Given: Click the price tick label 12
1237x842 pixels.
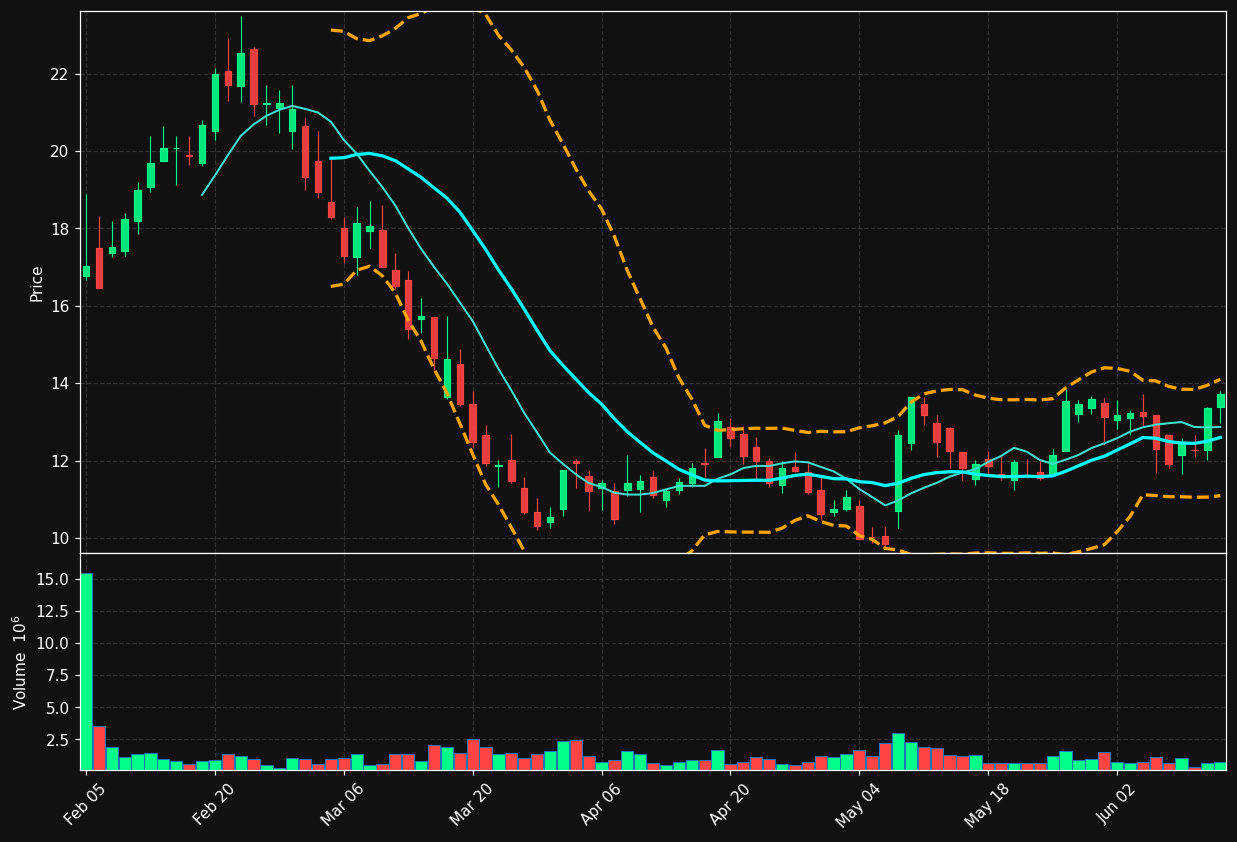Looking at the screenshot, I should tap(59, 461).
